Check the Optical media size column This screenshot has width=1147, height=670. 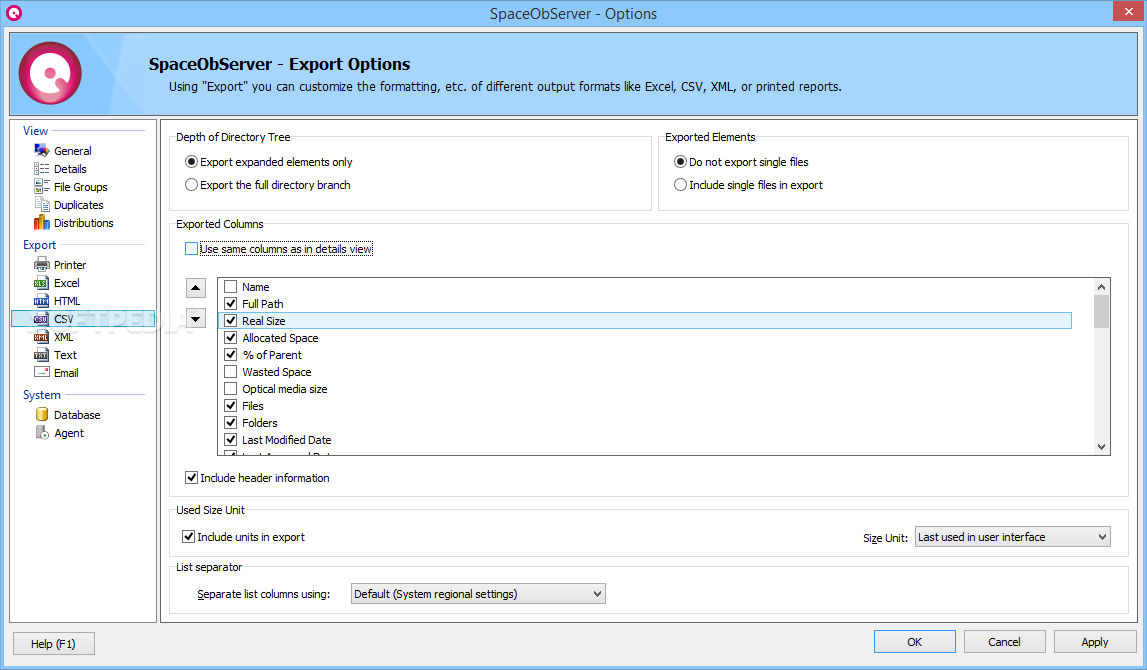(x=230, y=388)
